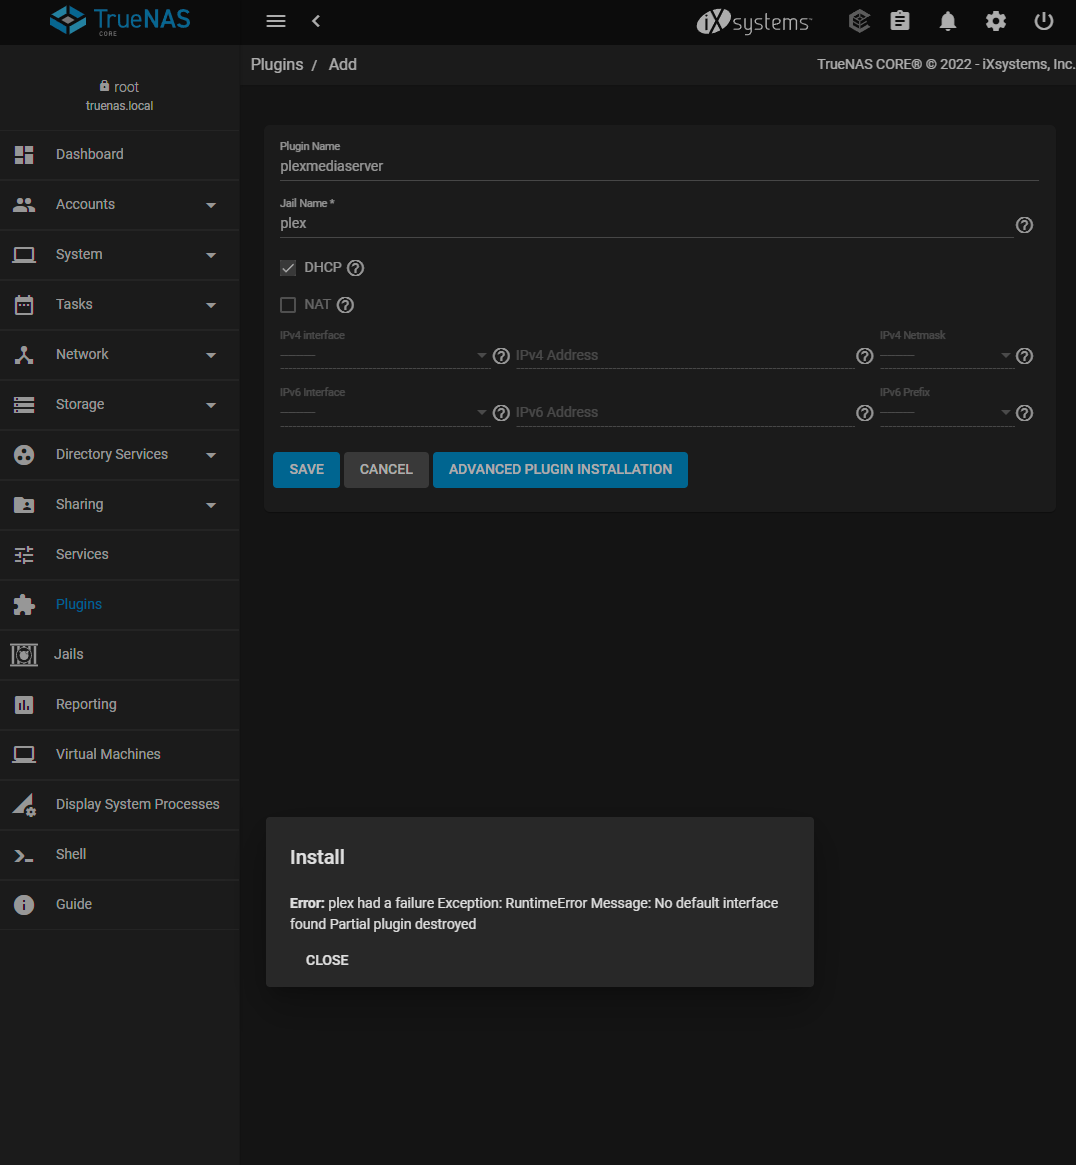Show help tooltip for DHCP
The height and width of the screenshot is (1165, 1076).
(355, 268)
